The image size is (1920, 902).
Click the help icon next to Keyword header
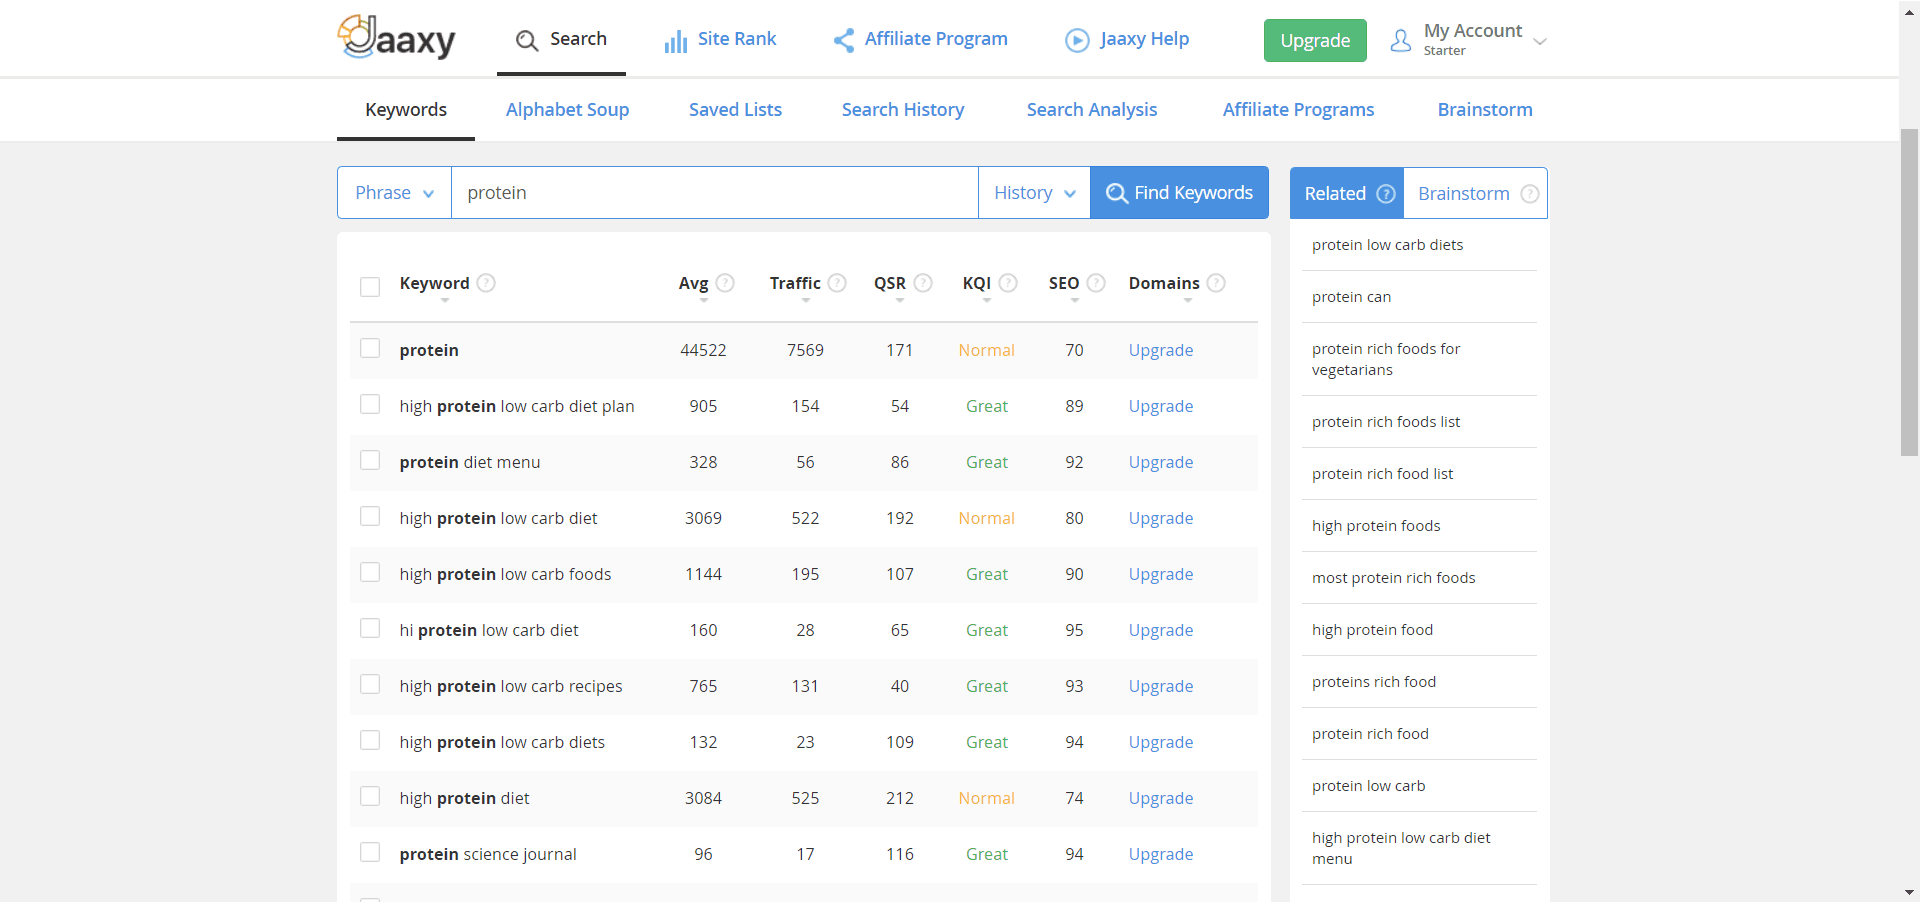pyautogui.click(x=486, y=283)
